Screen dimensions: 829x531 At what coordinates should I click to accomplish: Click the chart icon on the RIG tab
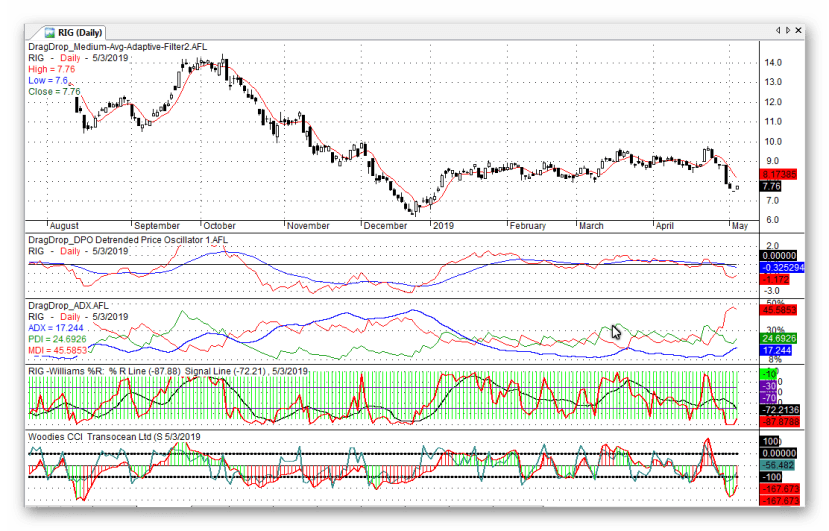(50, 33)
